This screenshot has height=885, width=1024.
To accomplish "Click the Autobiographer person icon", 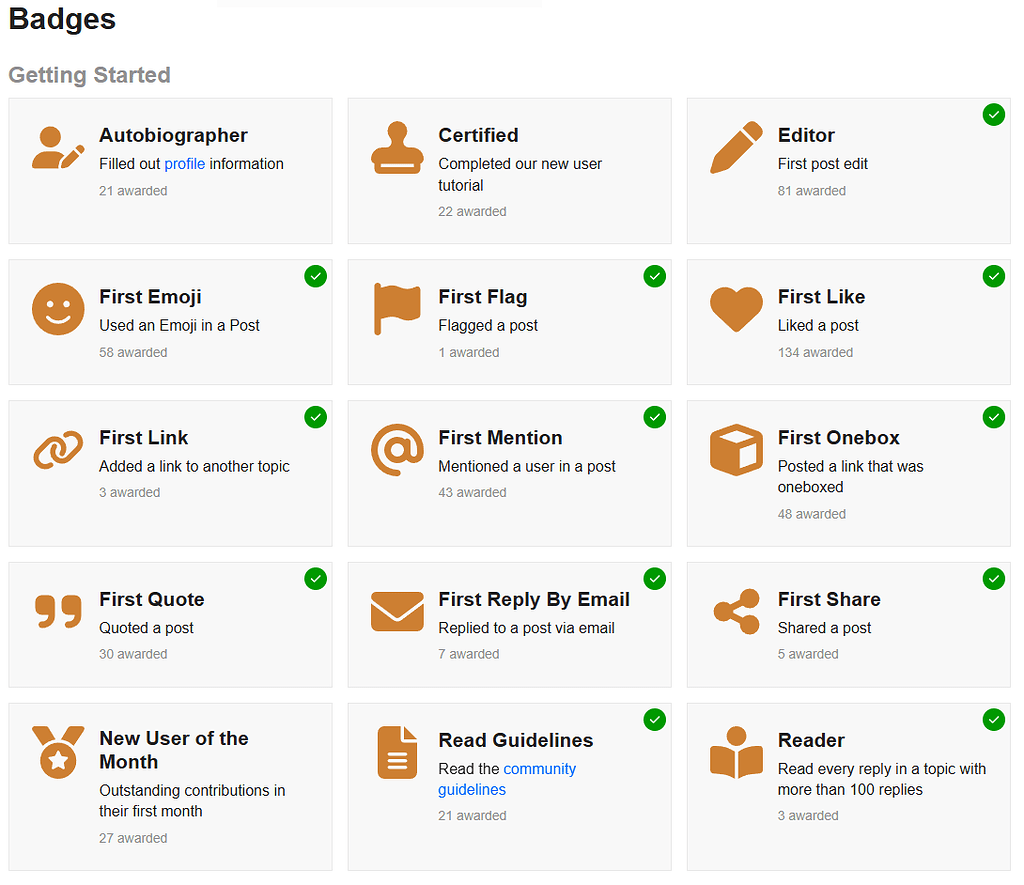I will 57,147.
